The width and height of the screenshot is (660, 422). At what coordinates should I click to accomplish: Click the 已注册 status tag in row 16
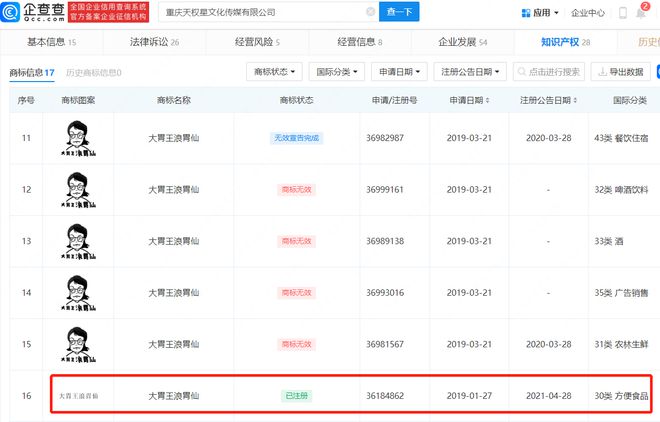coord(296,396)
